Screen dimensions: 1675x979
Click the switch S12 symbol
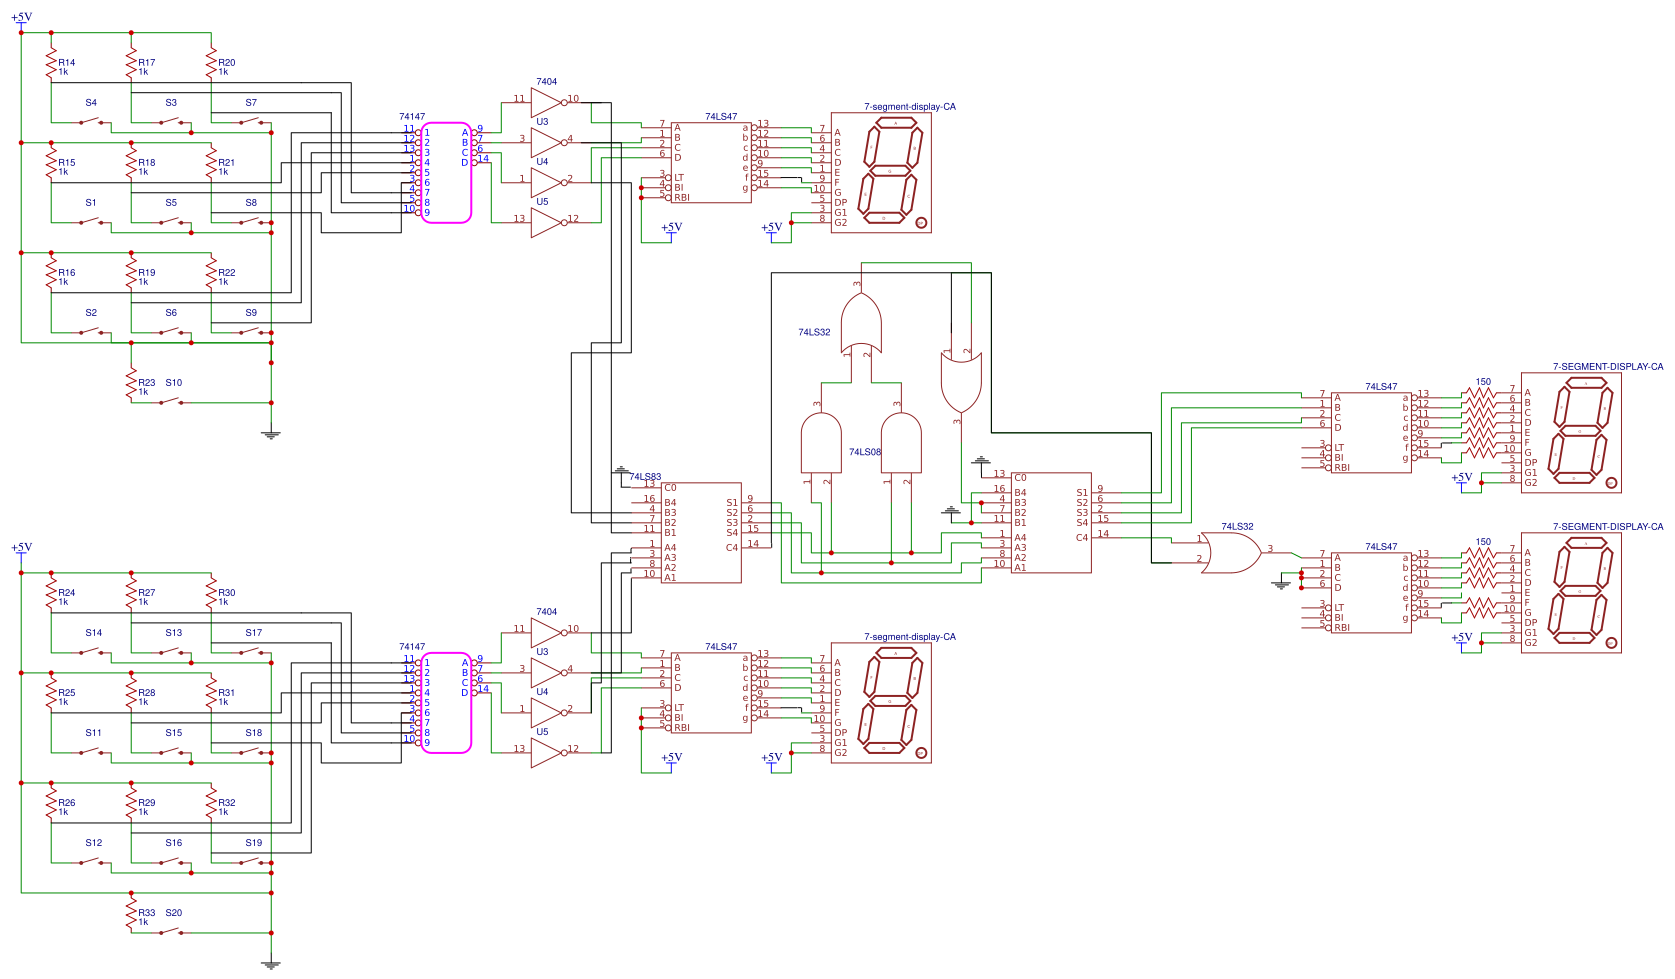click(91, 861)
